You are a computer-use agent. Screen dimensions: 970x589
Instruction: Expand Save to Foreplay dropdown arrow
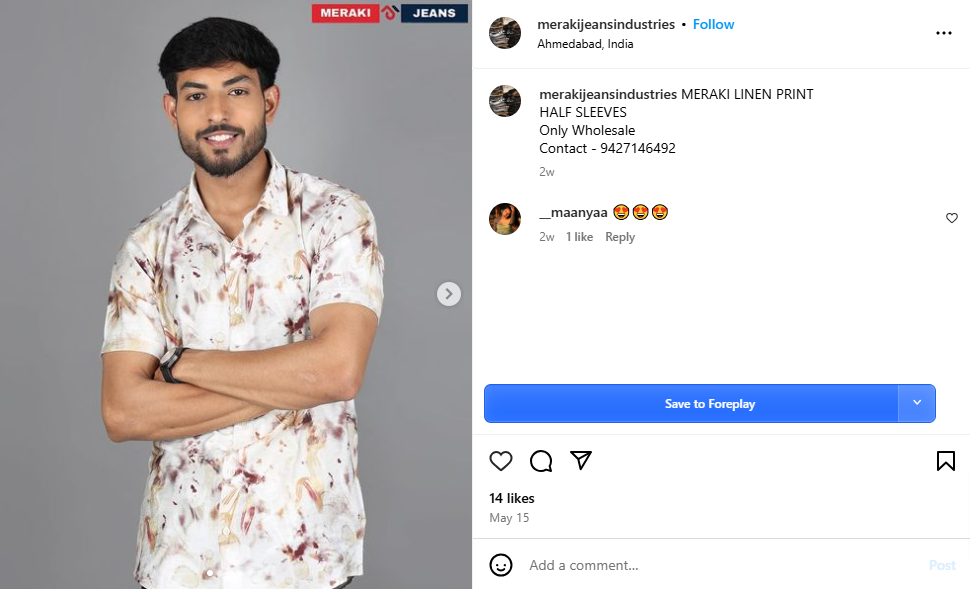(x=917, y=403)
